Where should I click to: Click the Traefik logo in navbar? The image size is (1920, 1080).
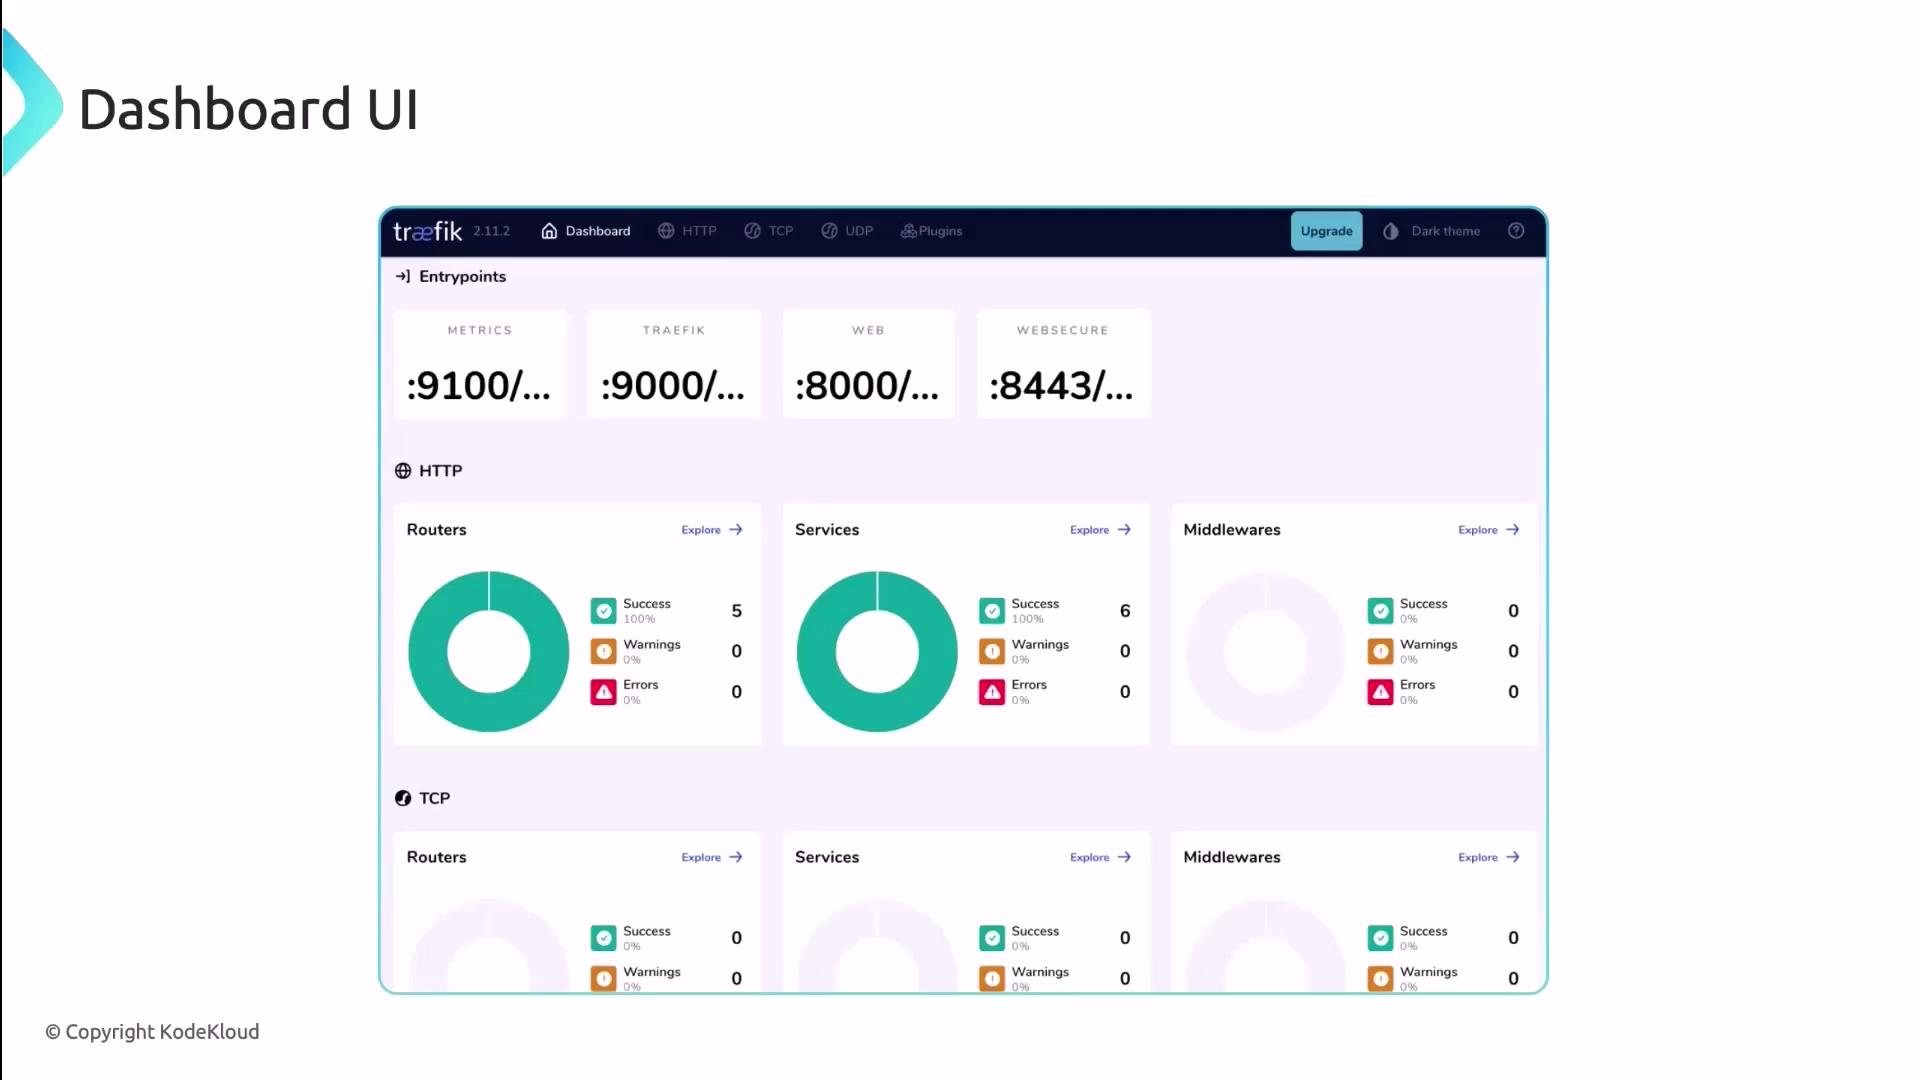(x=427, y=231)
